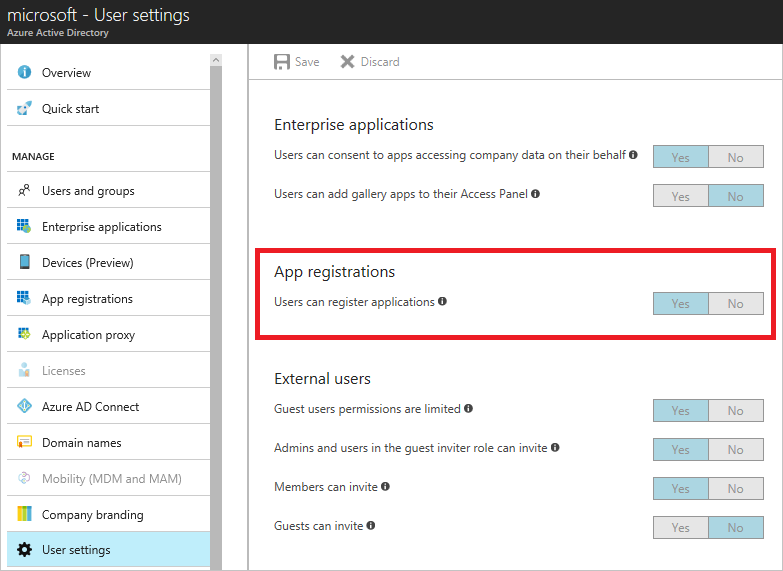Click the MANAGE section label
Image resolution: width=783 pixels, height=571 pixels.
click(33, 156)
